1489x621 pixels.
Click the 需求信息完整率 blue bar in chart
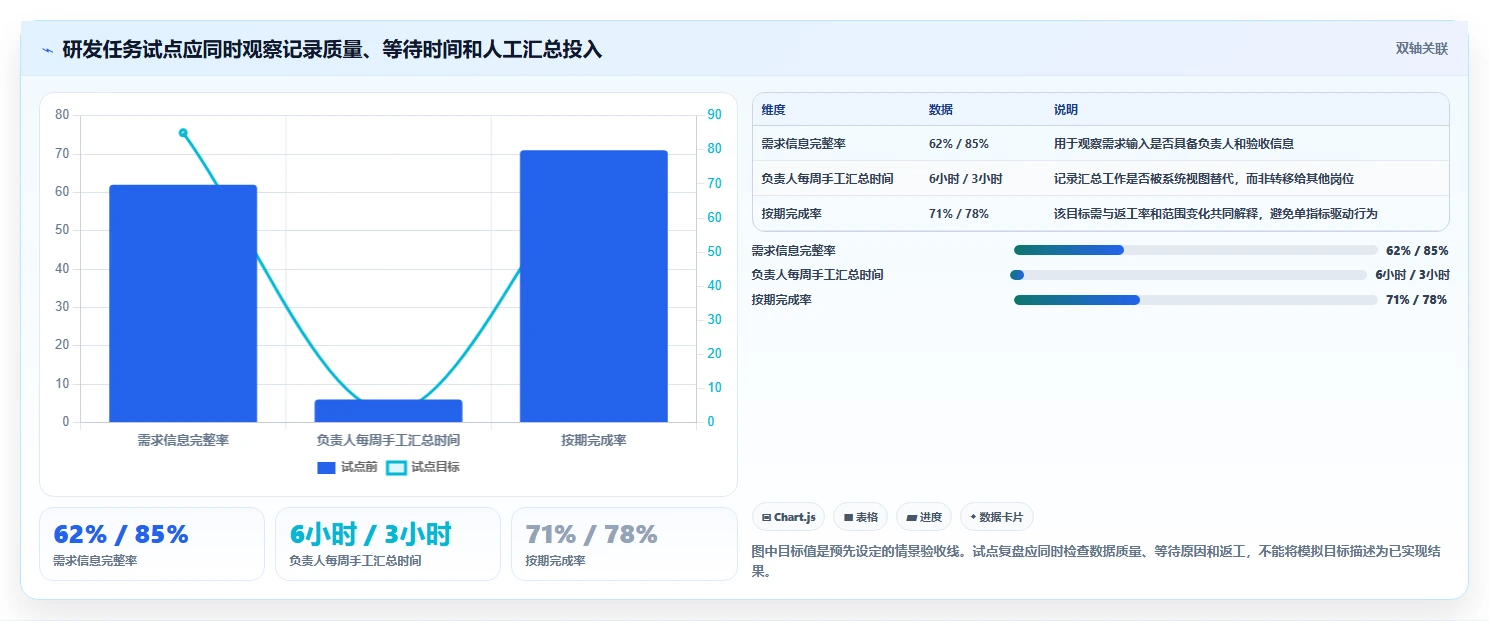pyautogui.click(x=183, y=303)
